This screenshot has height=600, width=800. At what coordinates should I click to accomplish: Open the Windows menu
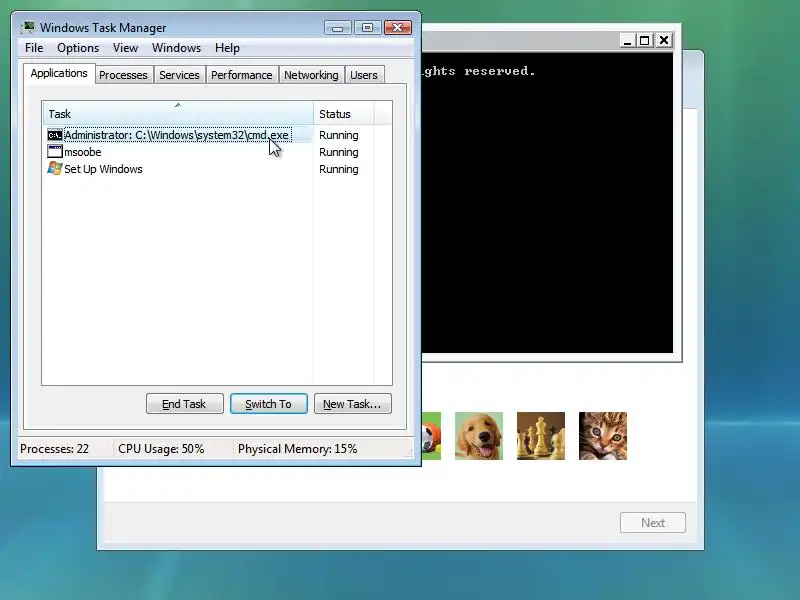(177, 48)
